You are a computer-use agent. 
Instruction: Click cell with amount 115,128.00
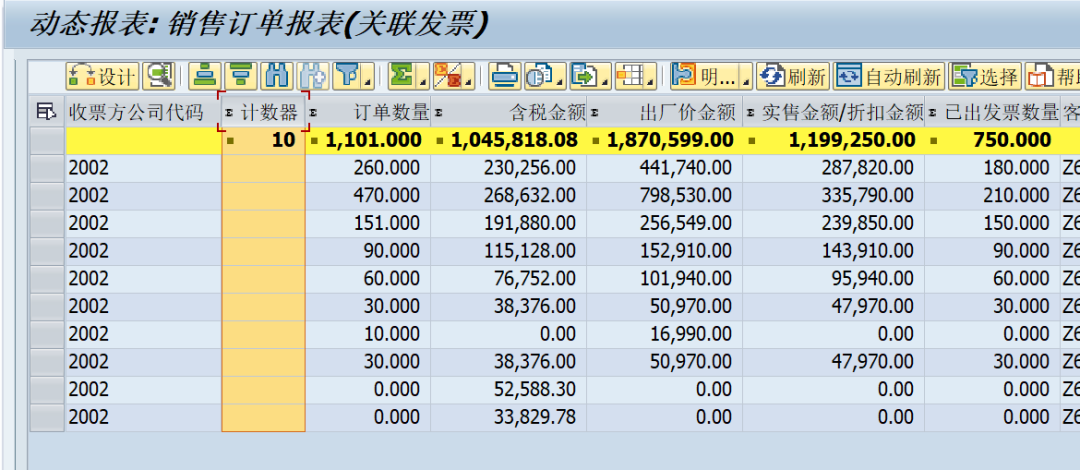pos(509,251)
